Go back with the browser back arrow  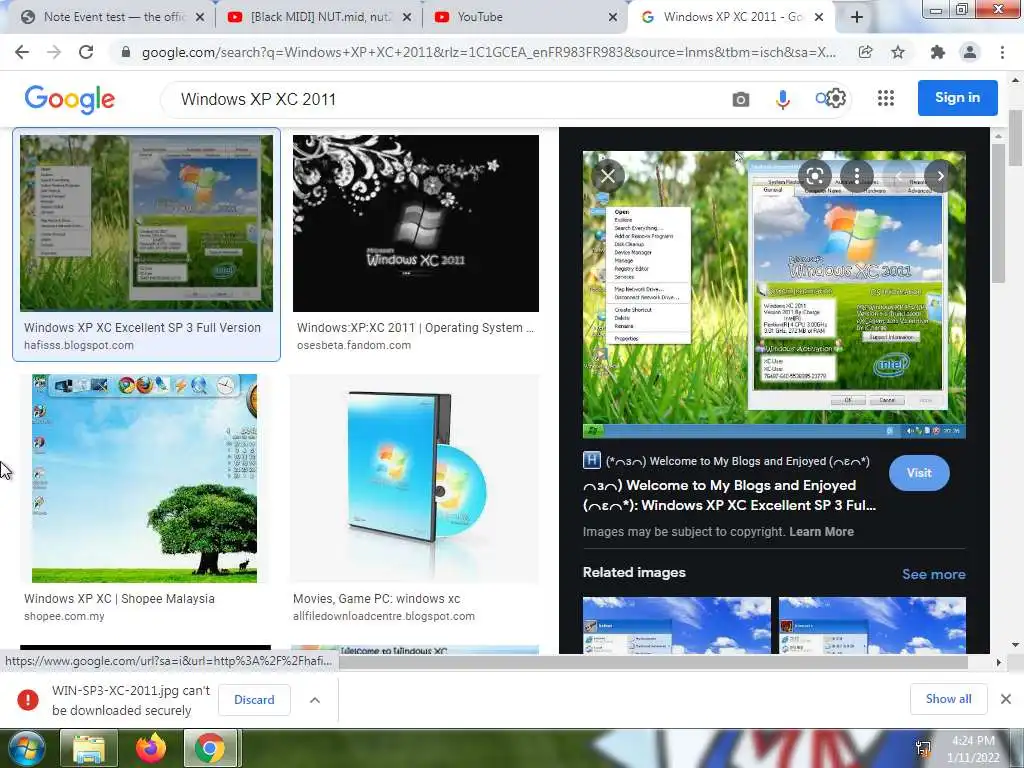22,52
